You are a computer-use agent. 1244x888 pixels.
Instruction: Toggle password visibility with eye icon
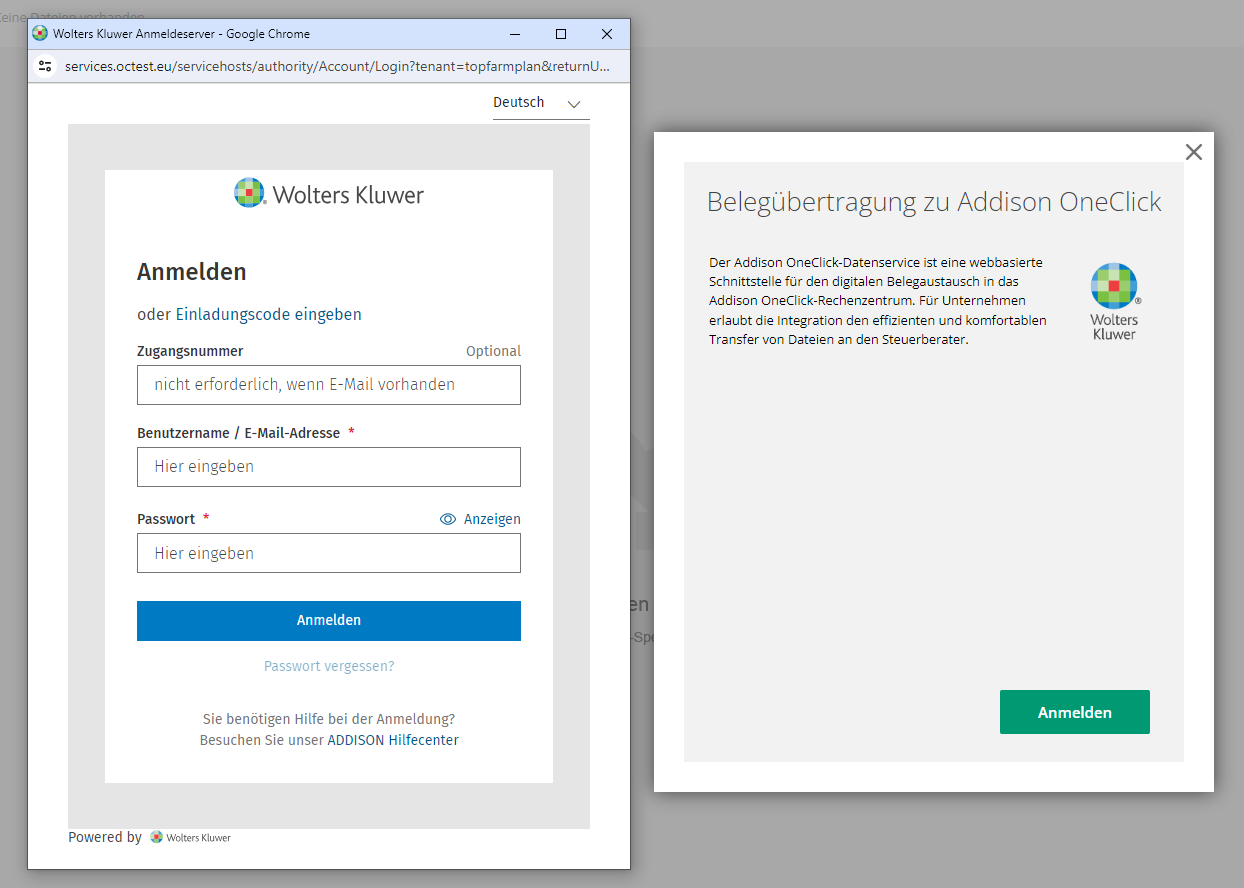click(448, 519)
